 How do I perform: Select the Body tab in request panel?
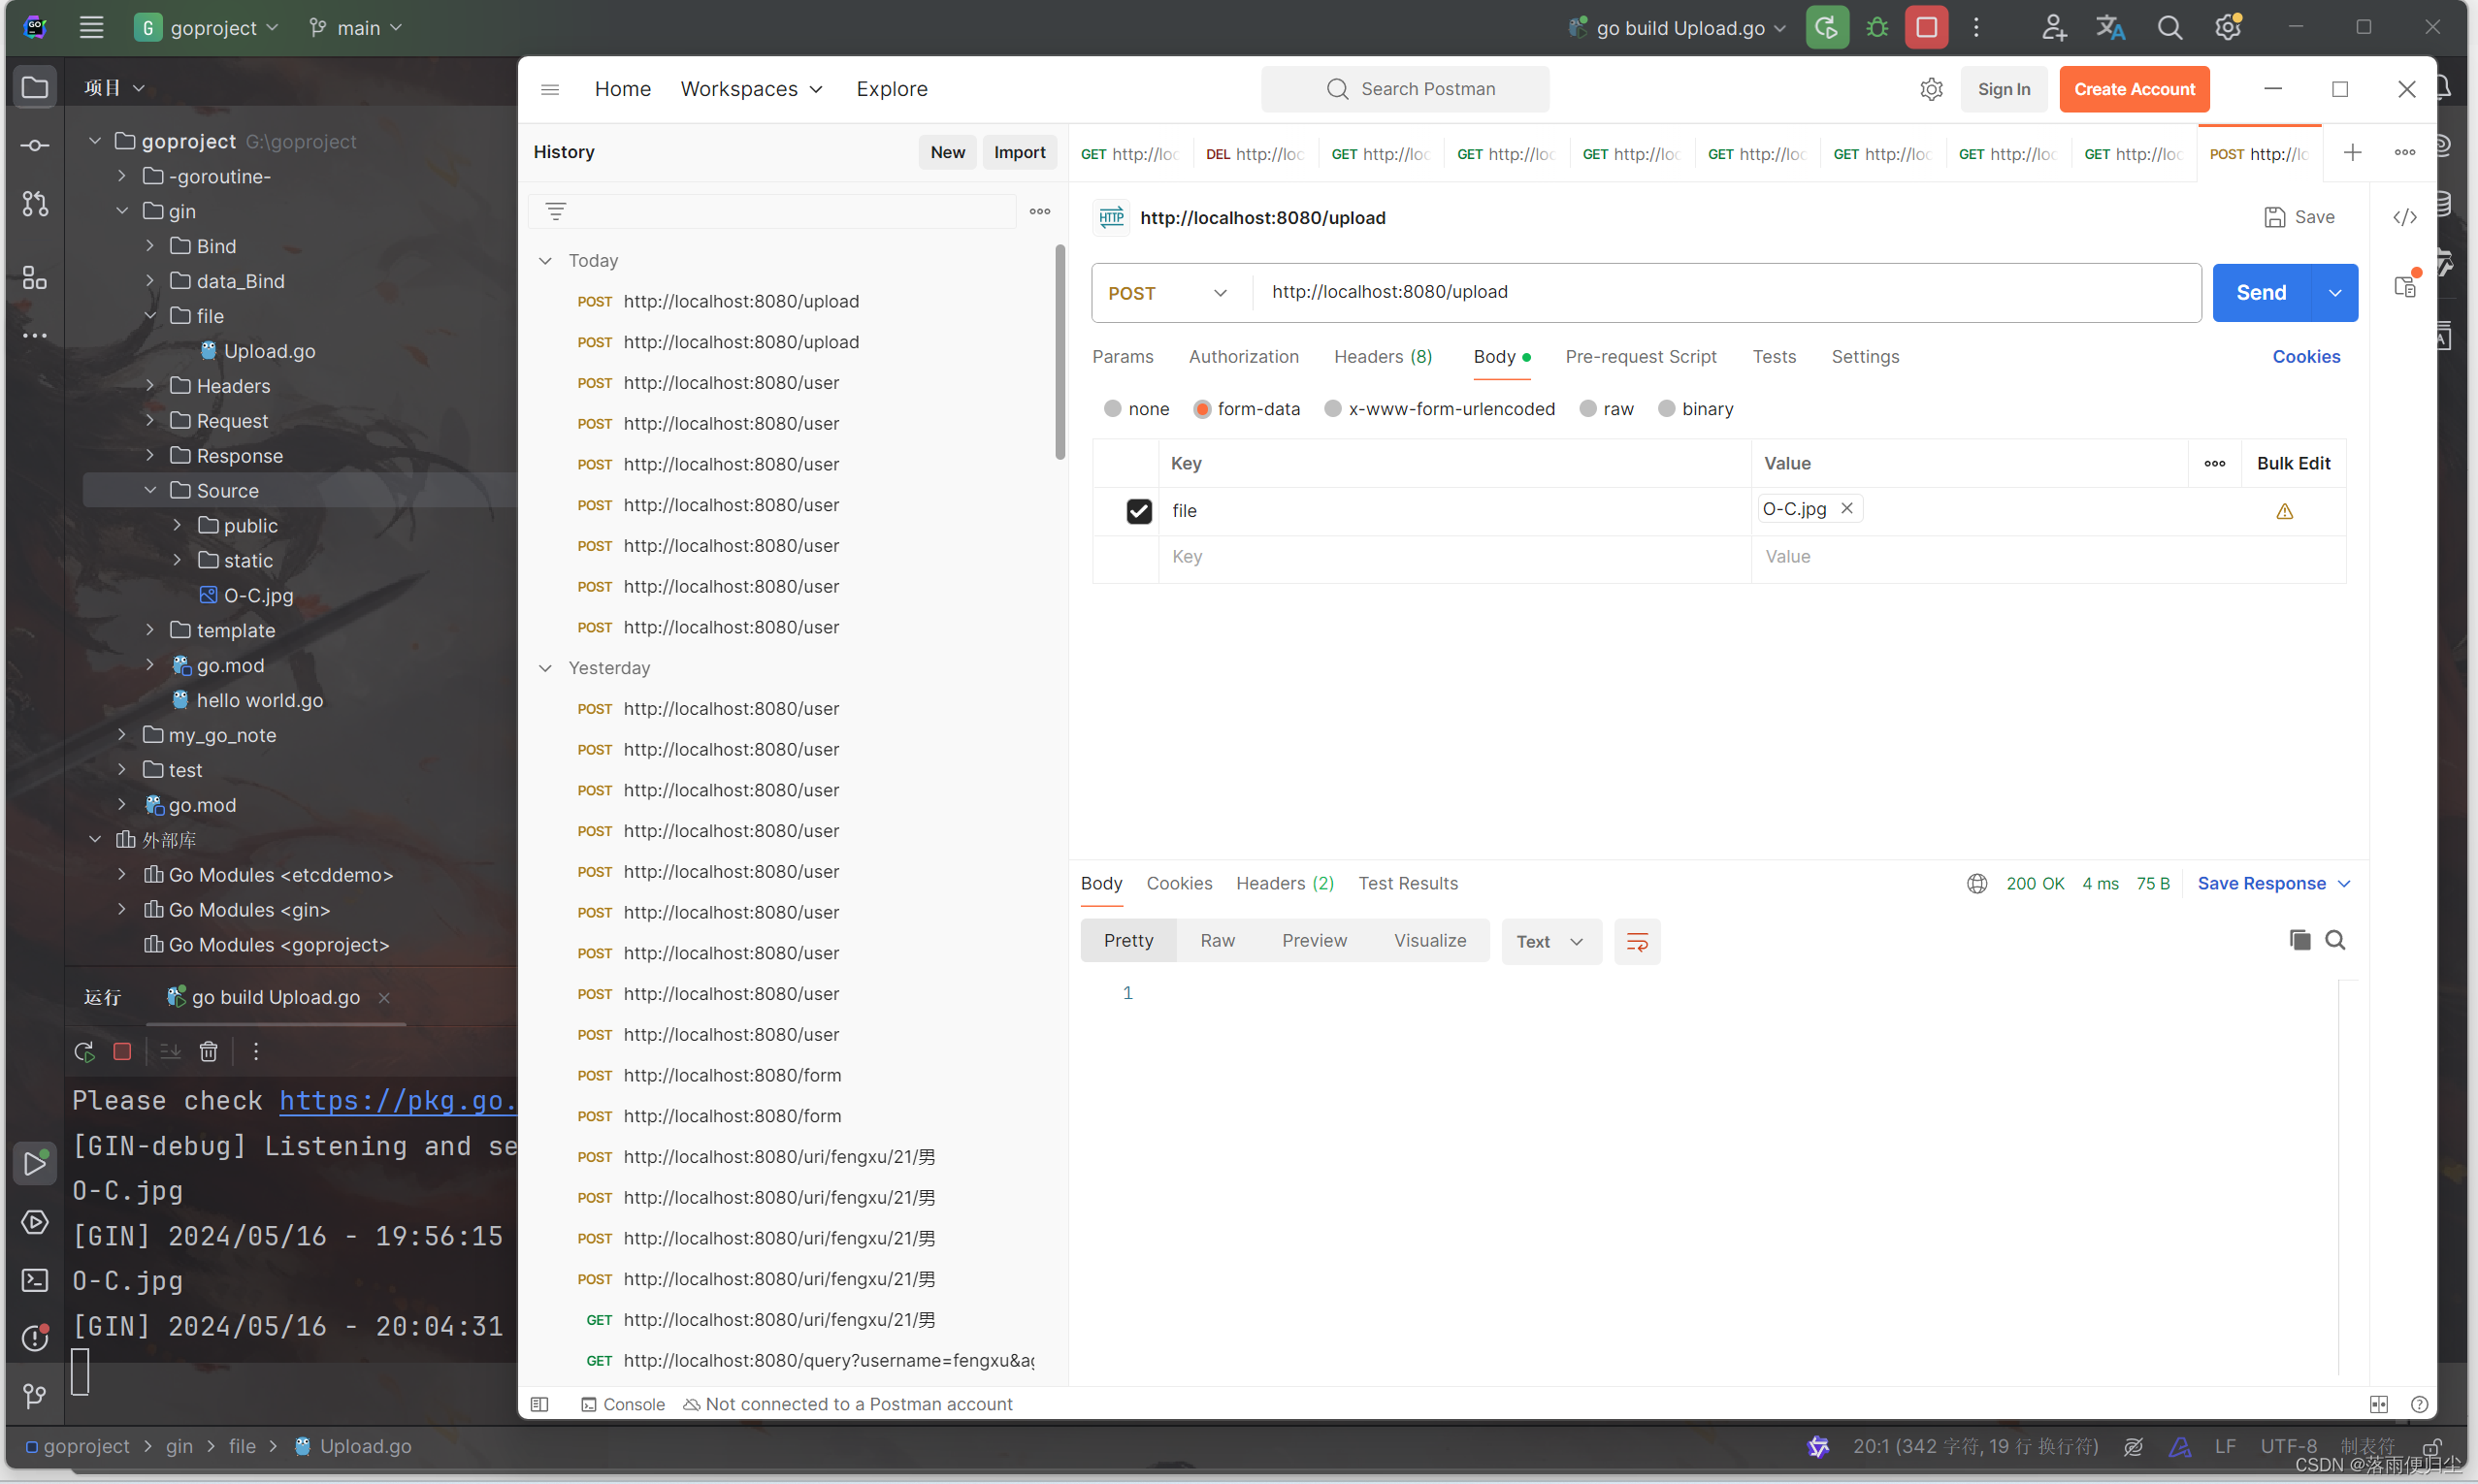(x=1494, y=355)
